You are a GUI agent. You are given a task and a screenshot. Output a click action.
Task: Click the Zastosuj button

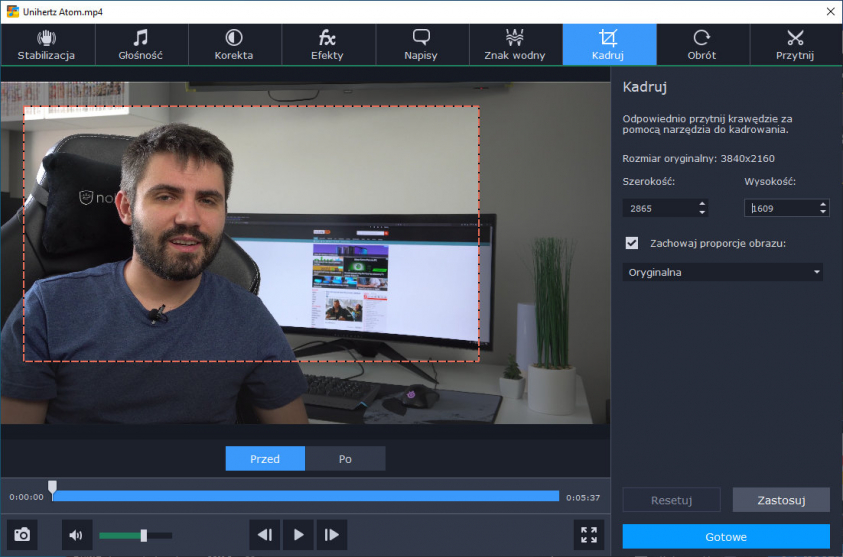click(781, 500)
